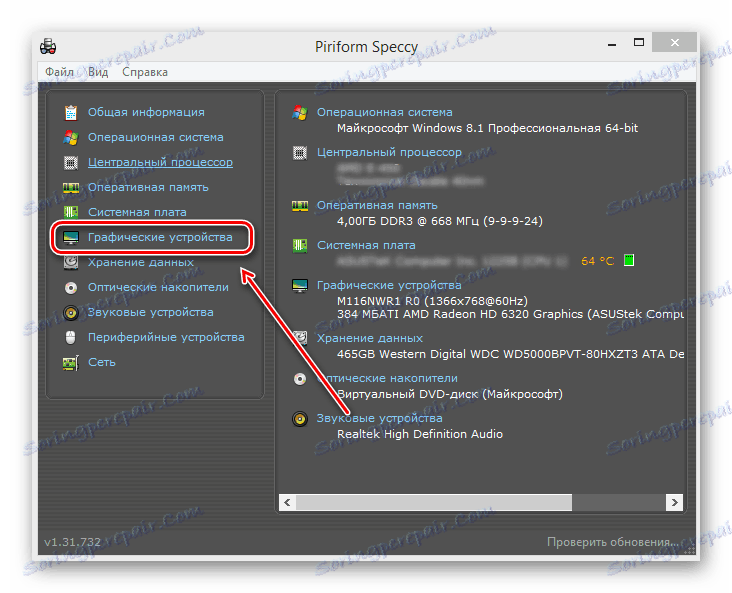Select Звуковые устройства in the sidebar
The width and height of the screenshot is (732, 593).
tap(150, 312)
